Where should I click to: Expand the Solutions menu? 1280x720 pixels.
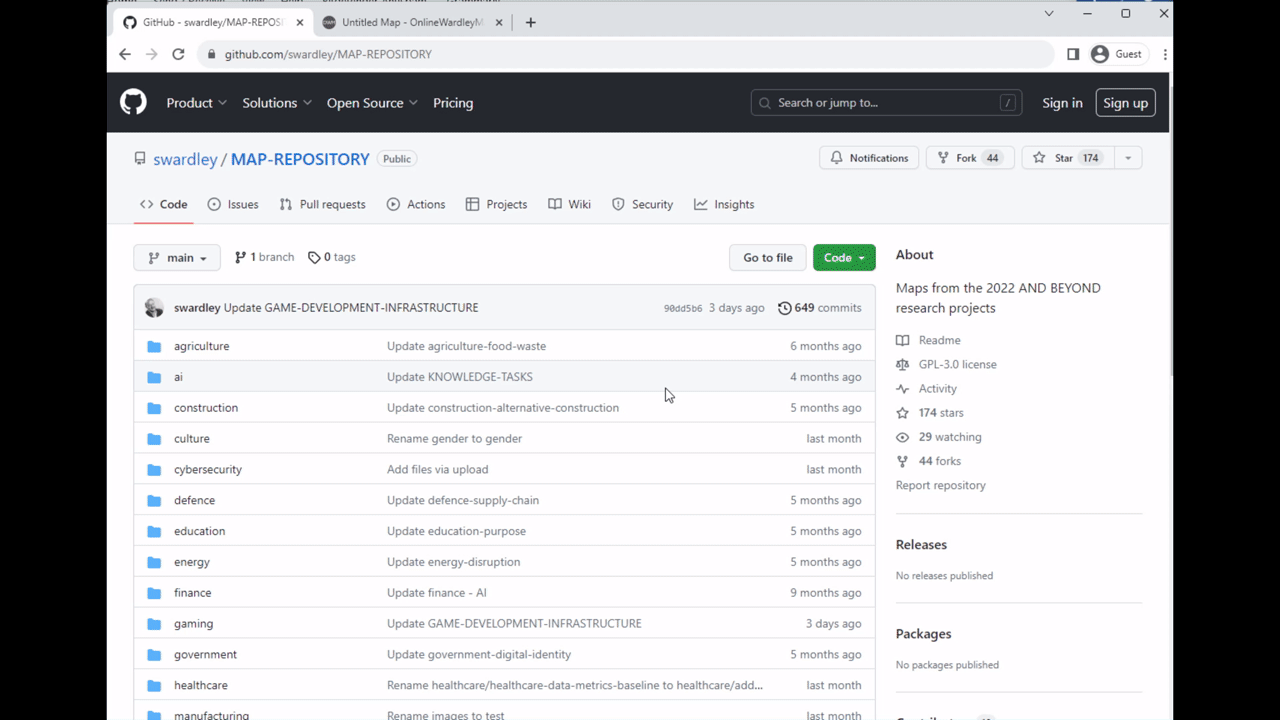click(x=277, y=103)
